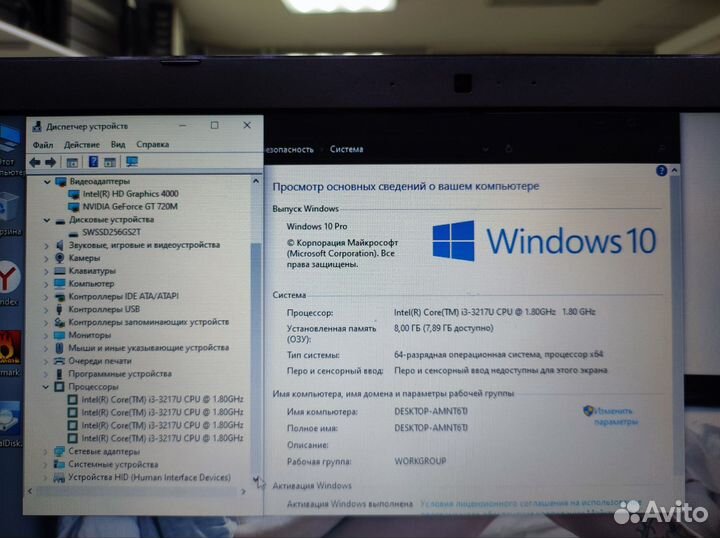Screen dimensions: 720x538
Task: Open the action pane toolbar icon
Action: [x=110, y=162]
